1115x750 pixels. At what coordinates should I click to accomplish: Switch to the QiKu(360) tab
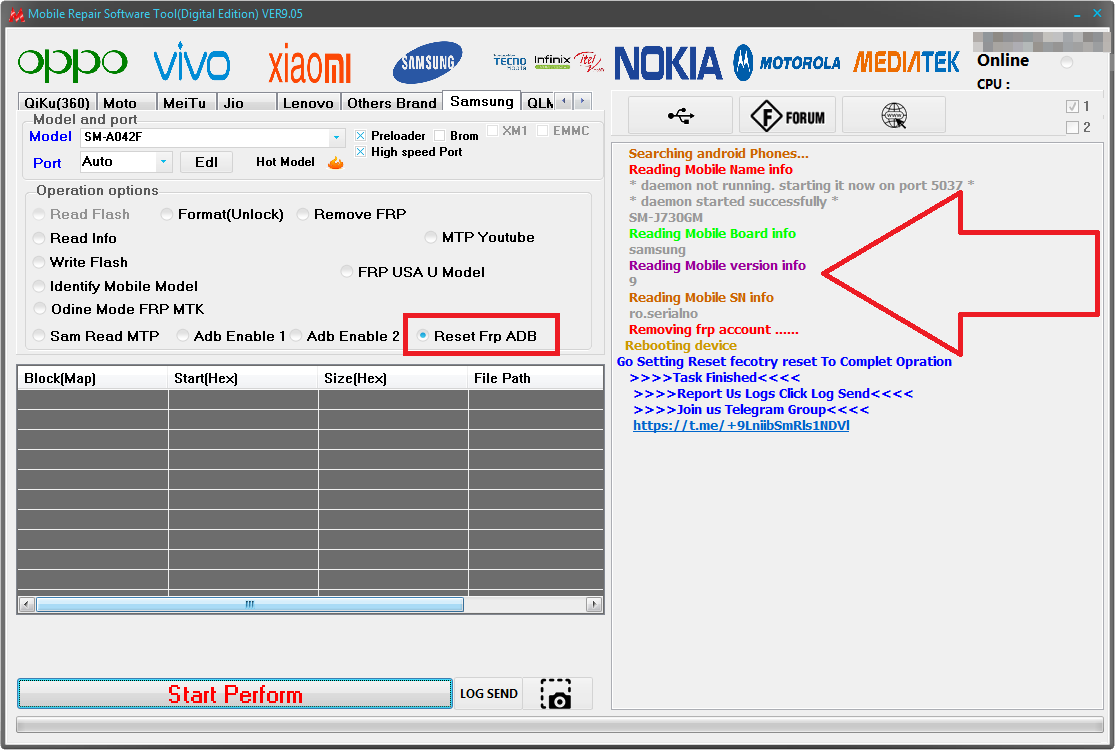[x=57, y=102]
